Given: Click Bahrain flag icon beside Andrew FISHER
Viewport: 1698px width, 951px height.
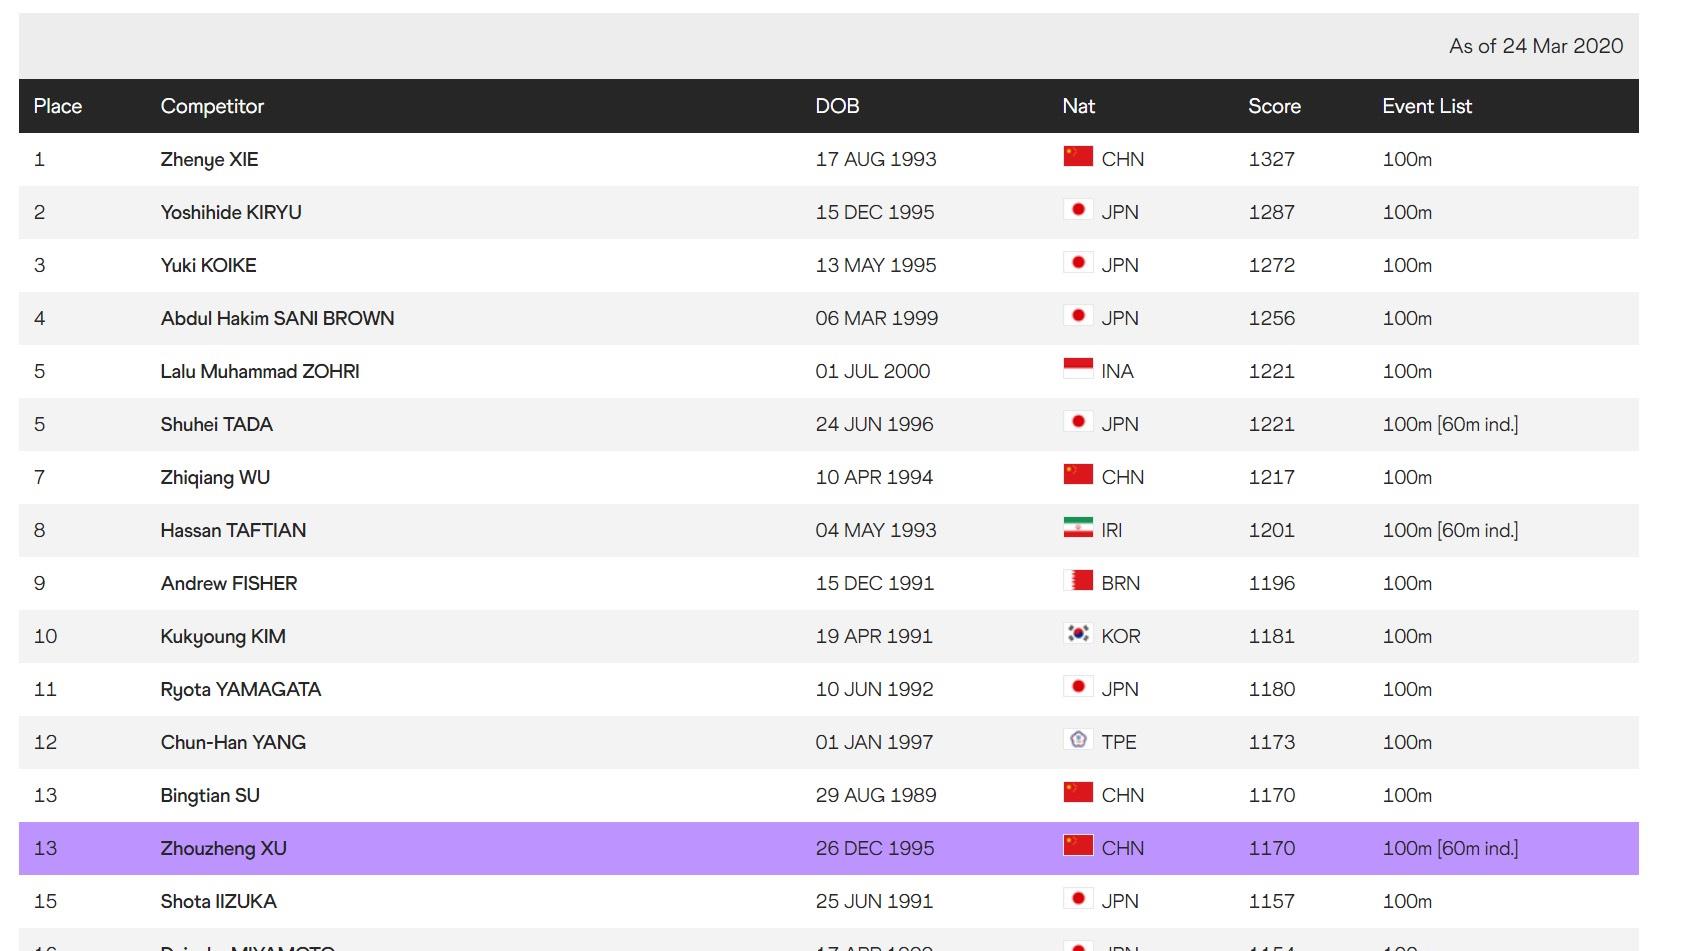Looking at the screenshot, I should tap(1077, 581).
